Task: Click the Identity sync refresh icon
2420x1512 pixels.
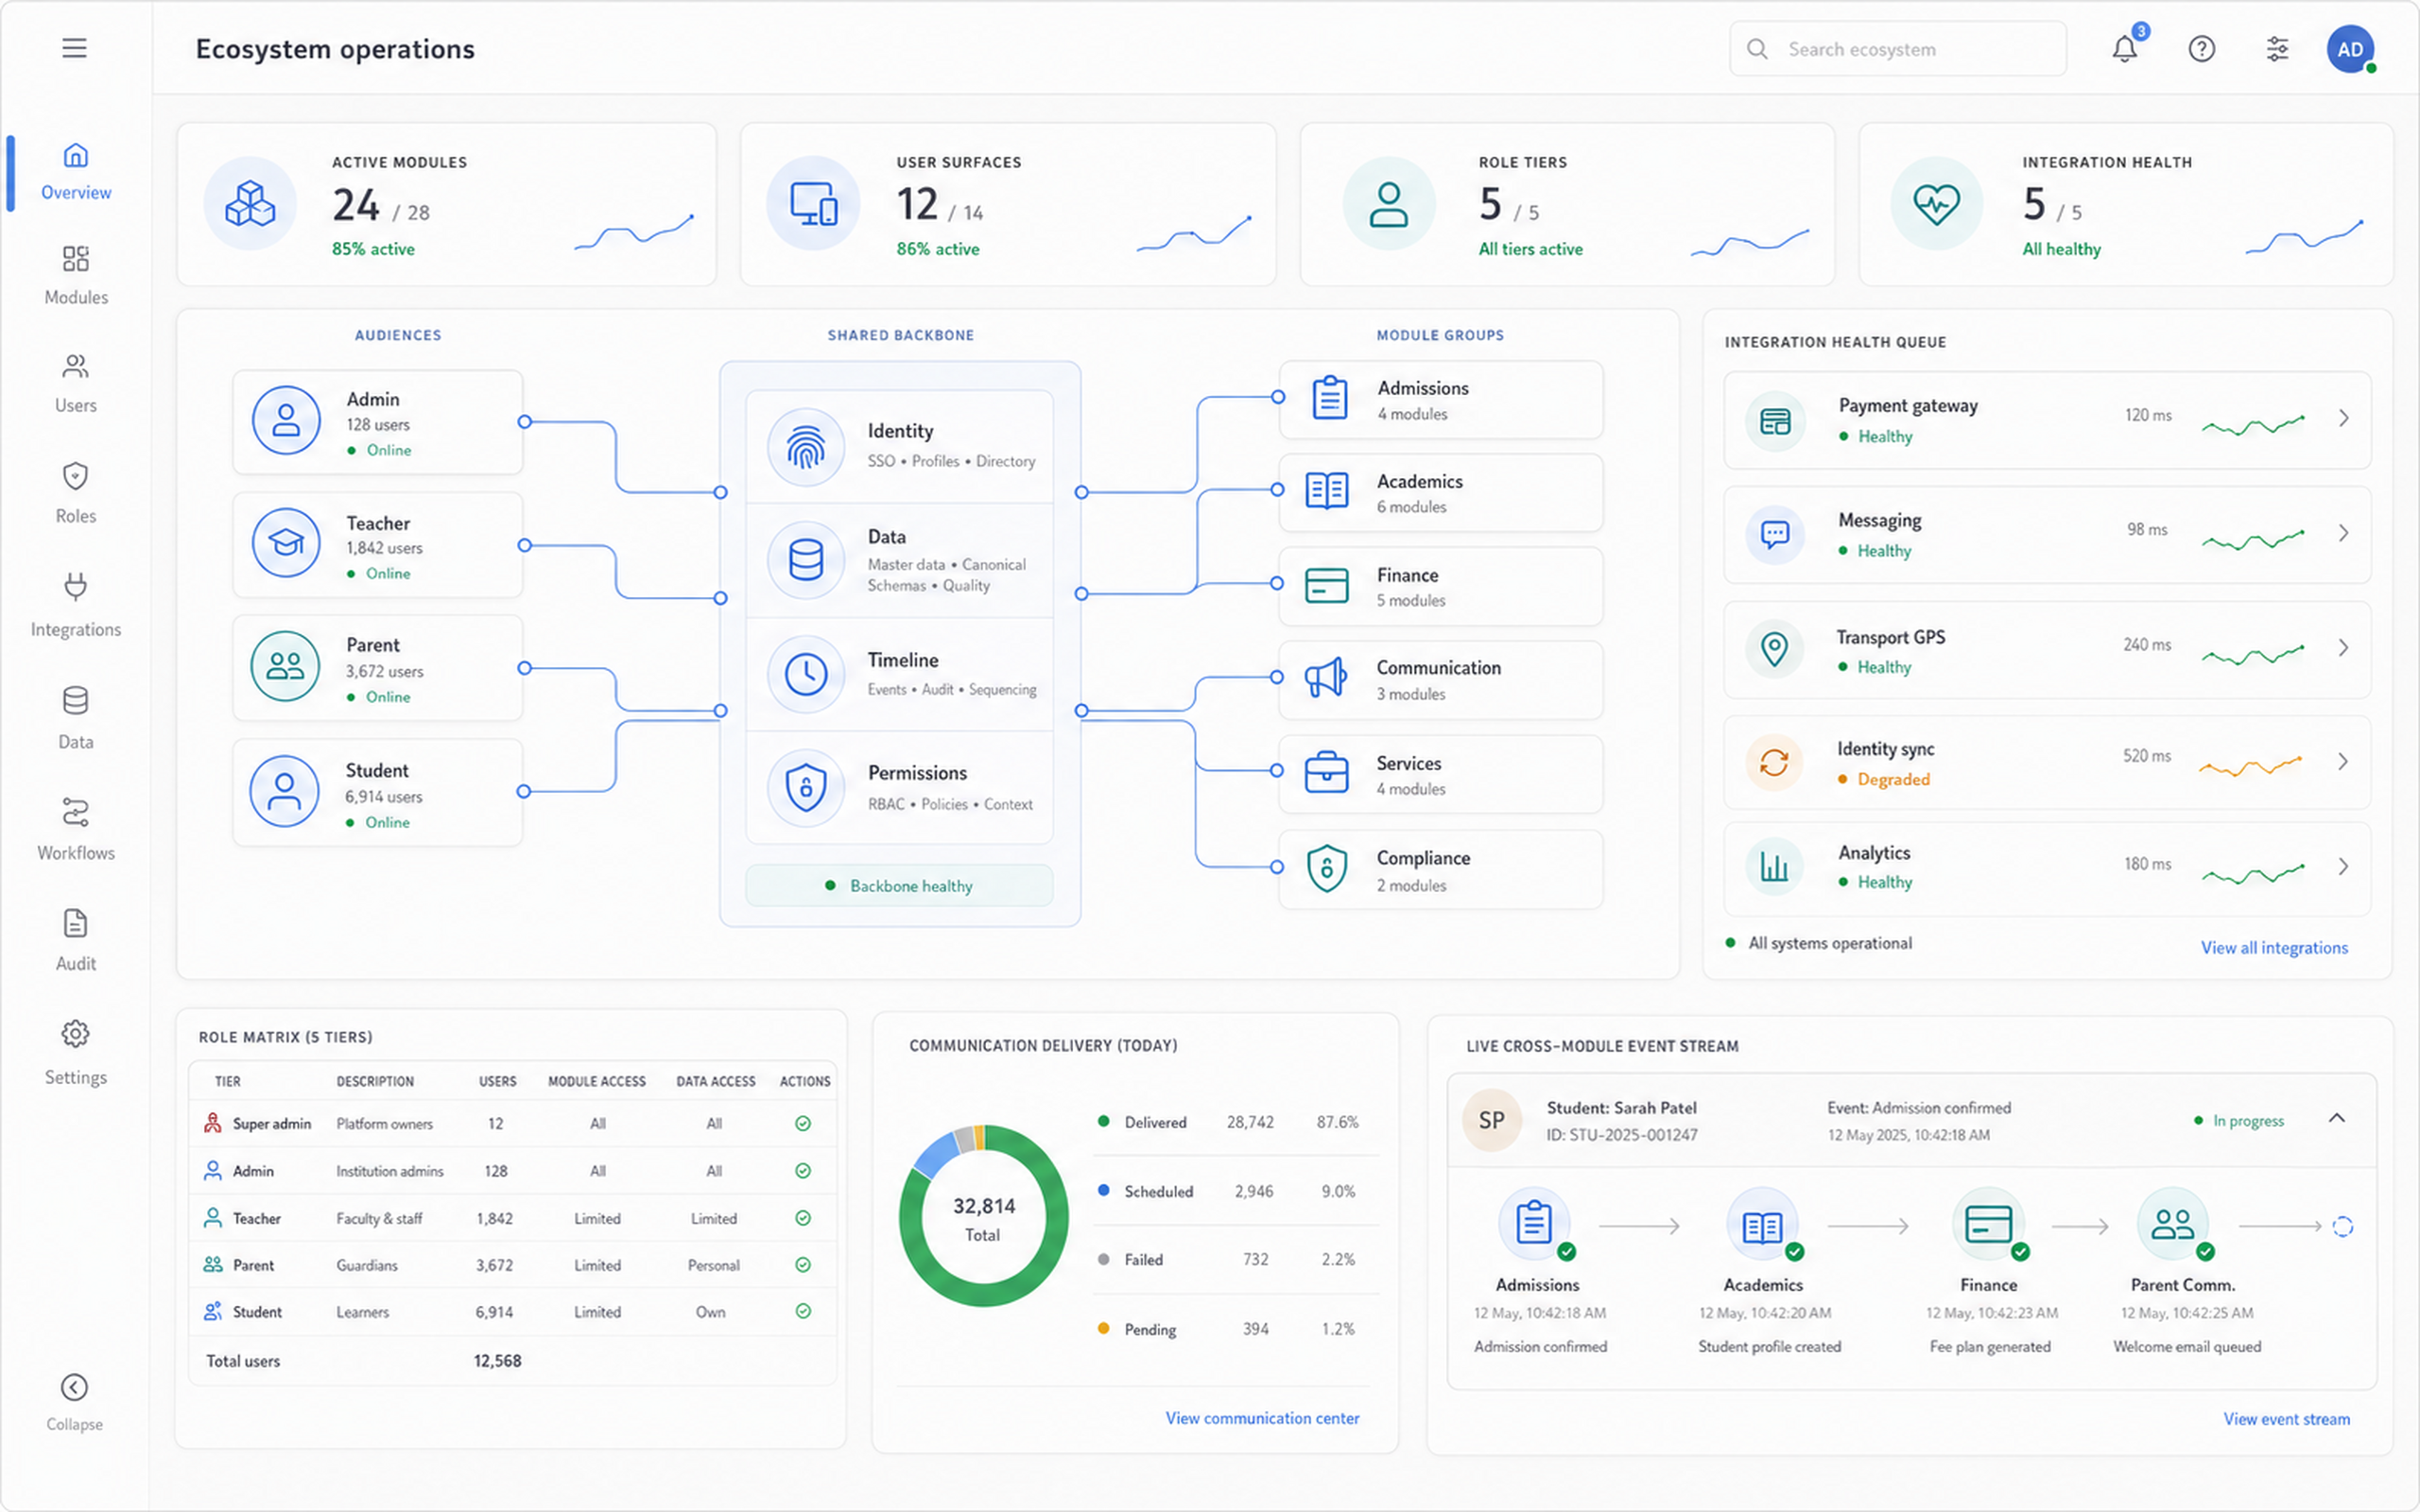Action: [1774, 762]
